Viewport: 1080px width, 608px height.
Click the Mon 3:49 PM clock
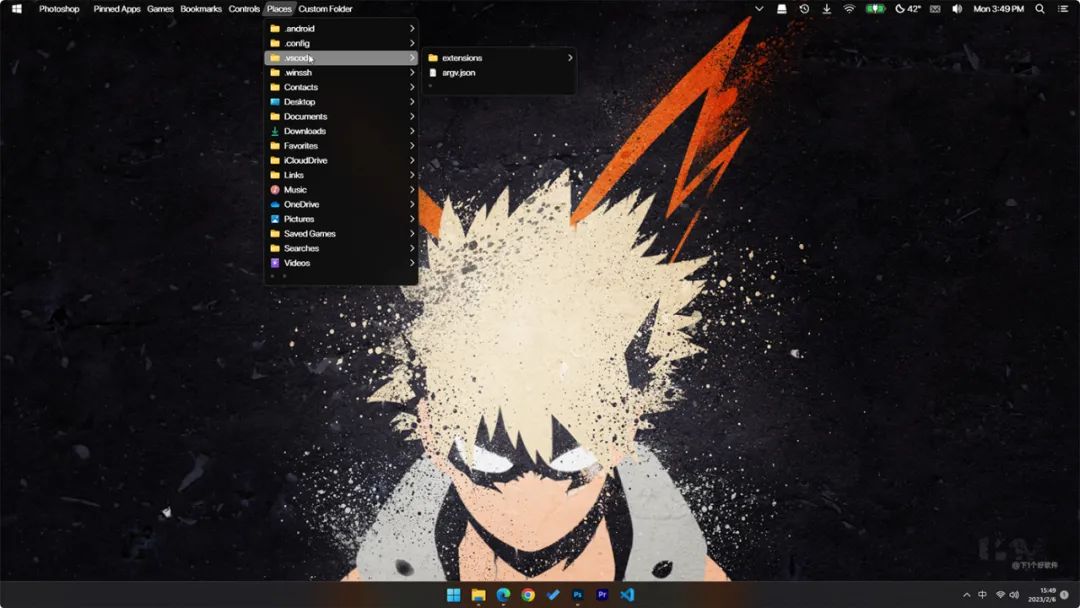pos(998,9)
